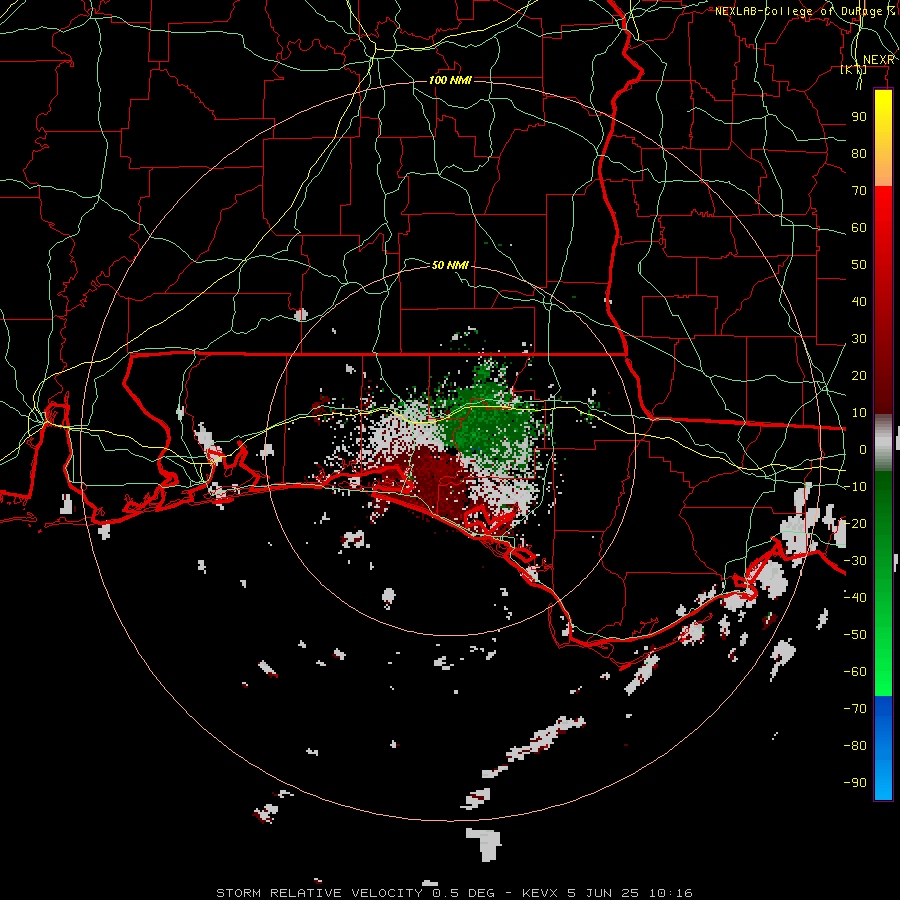Select the positive 10 value on velocity scale
The height and width of the screenshot is (900, 900).
coord(859,413)
